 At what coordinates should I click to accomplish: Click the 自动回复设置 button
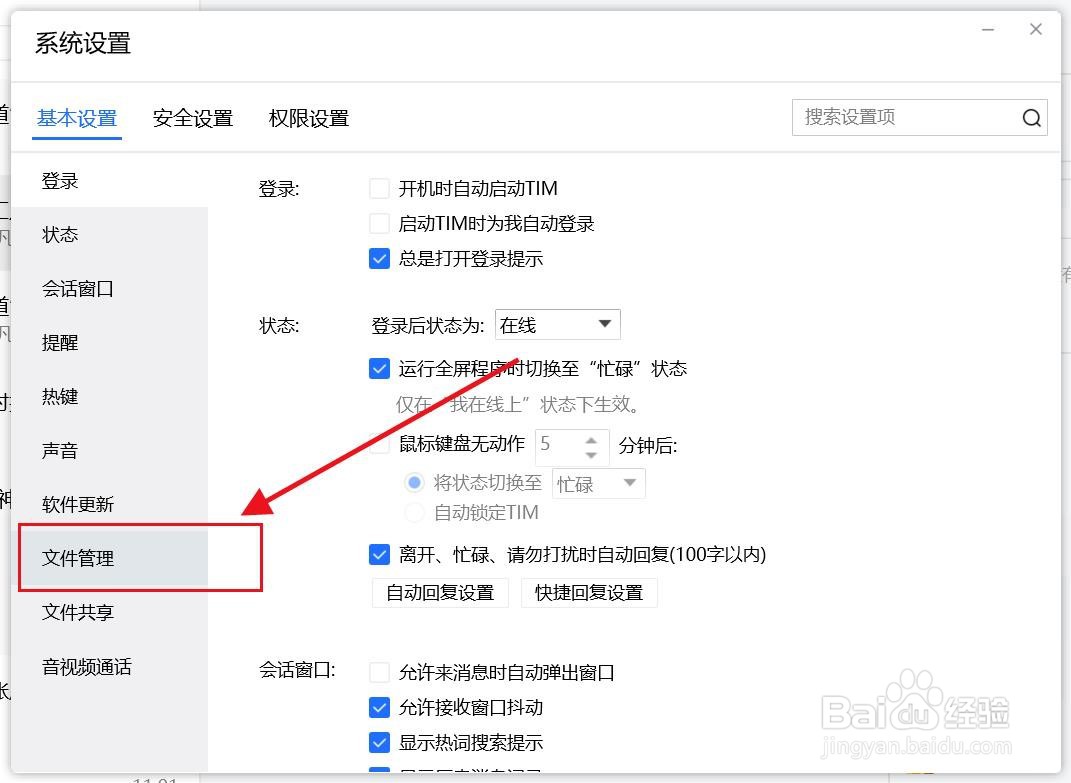tap(441, 592)
